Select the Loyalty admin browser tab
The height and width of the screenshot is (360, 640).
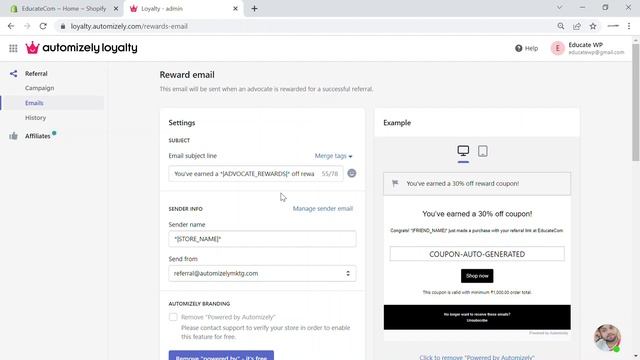tap(184, 9)
